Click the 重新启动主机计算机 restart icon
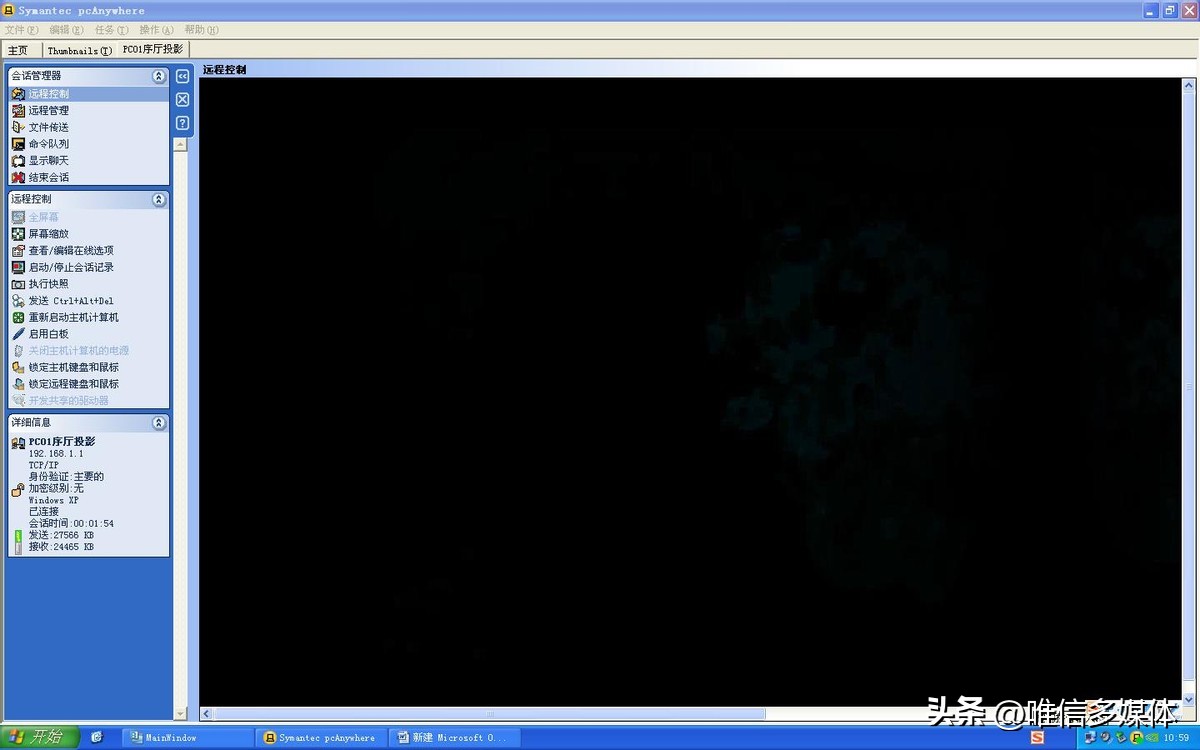 (x=18, y=317)
